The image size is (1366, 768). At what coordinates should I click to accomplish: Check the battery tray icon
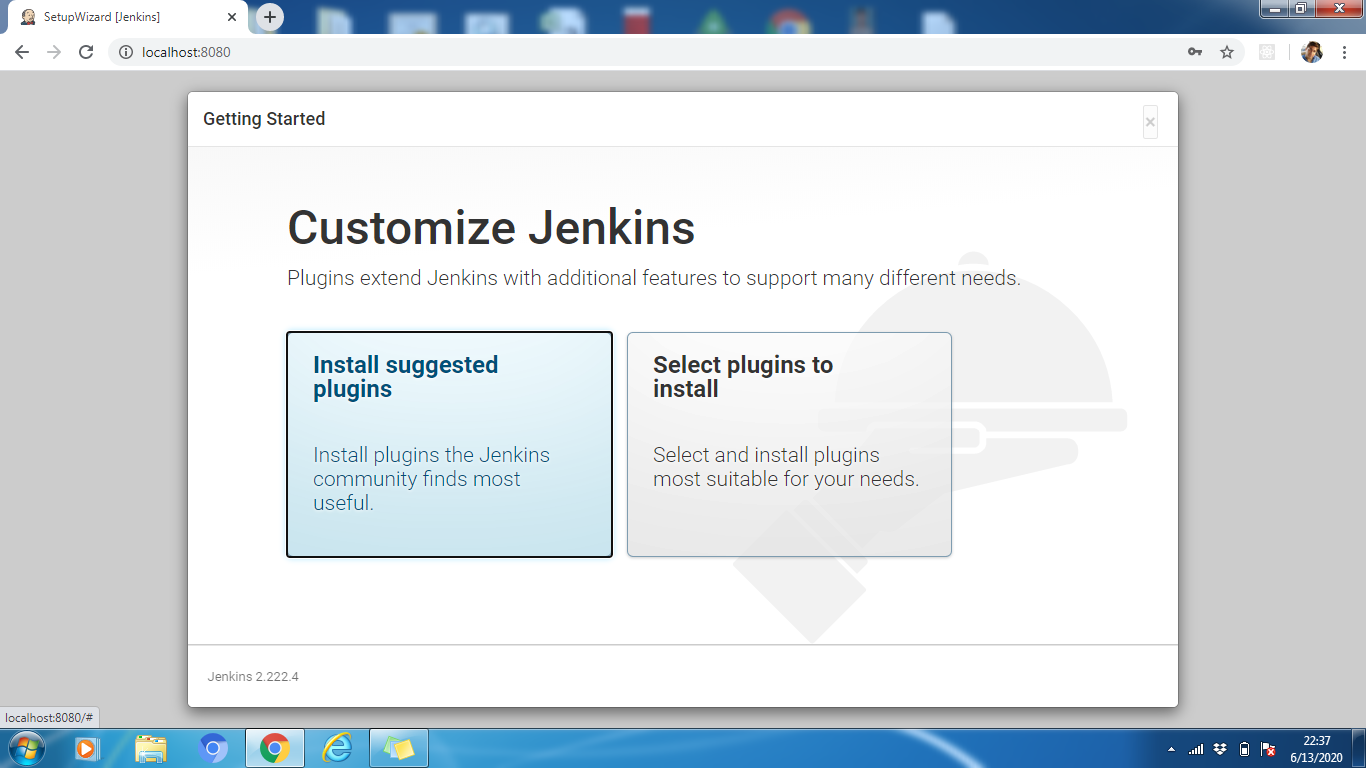[x=1244, y=749]
